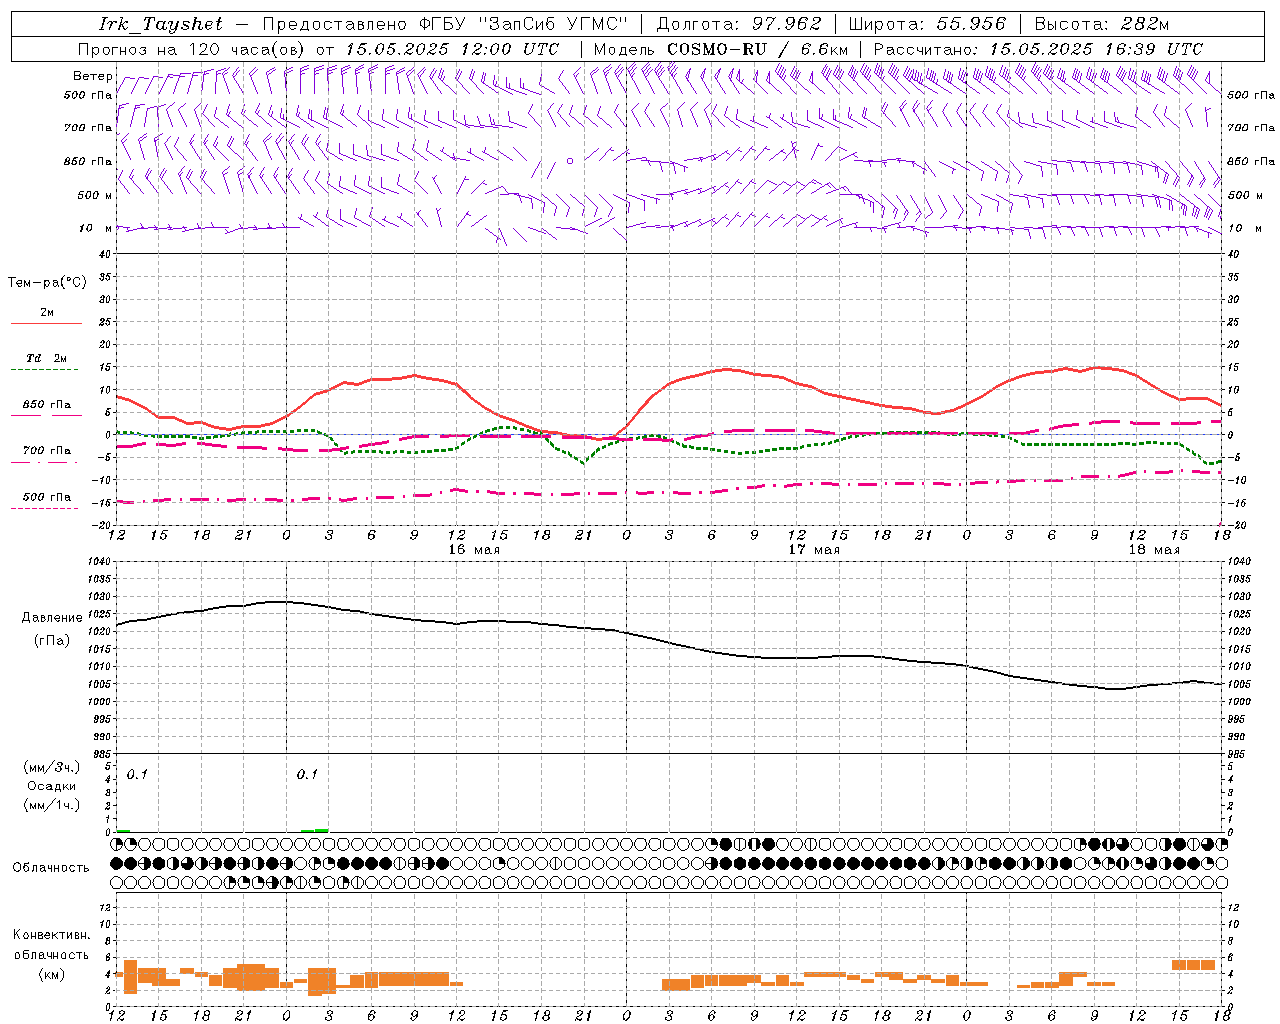Select the 17 мая date label
The image size is (1280, 1024).
pyautogui.click(x=814, y=549)
